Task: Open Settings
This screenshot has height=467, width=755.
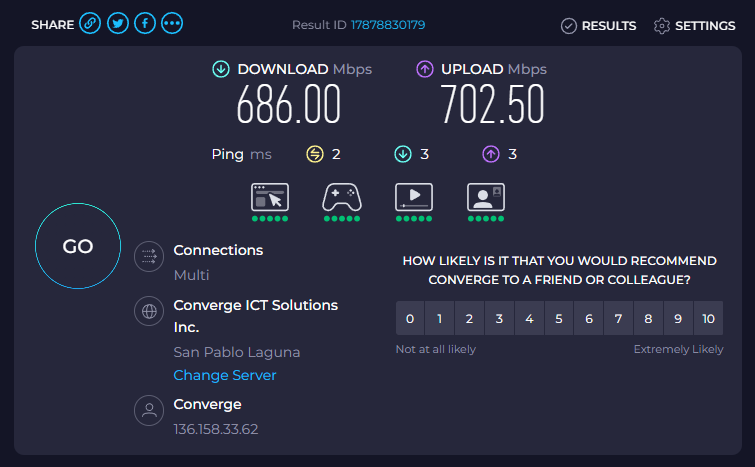Action: (x=694, y=26)
